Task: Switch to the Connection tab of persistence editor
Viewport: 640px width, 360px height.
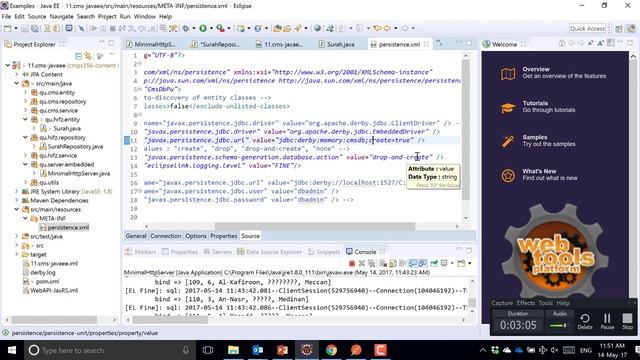Action: [165, 236]
